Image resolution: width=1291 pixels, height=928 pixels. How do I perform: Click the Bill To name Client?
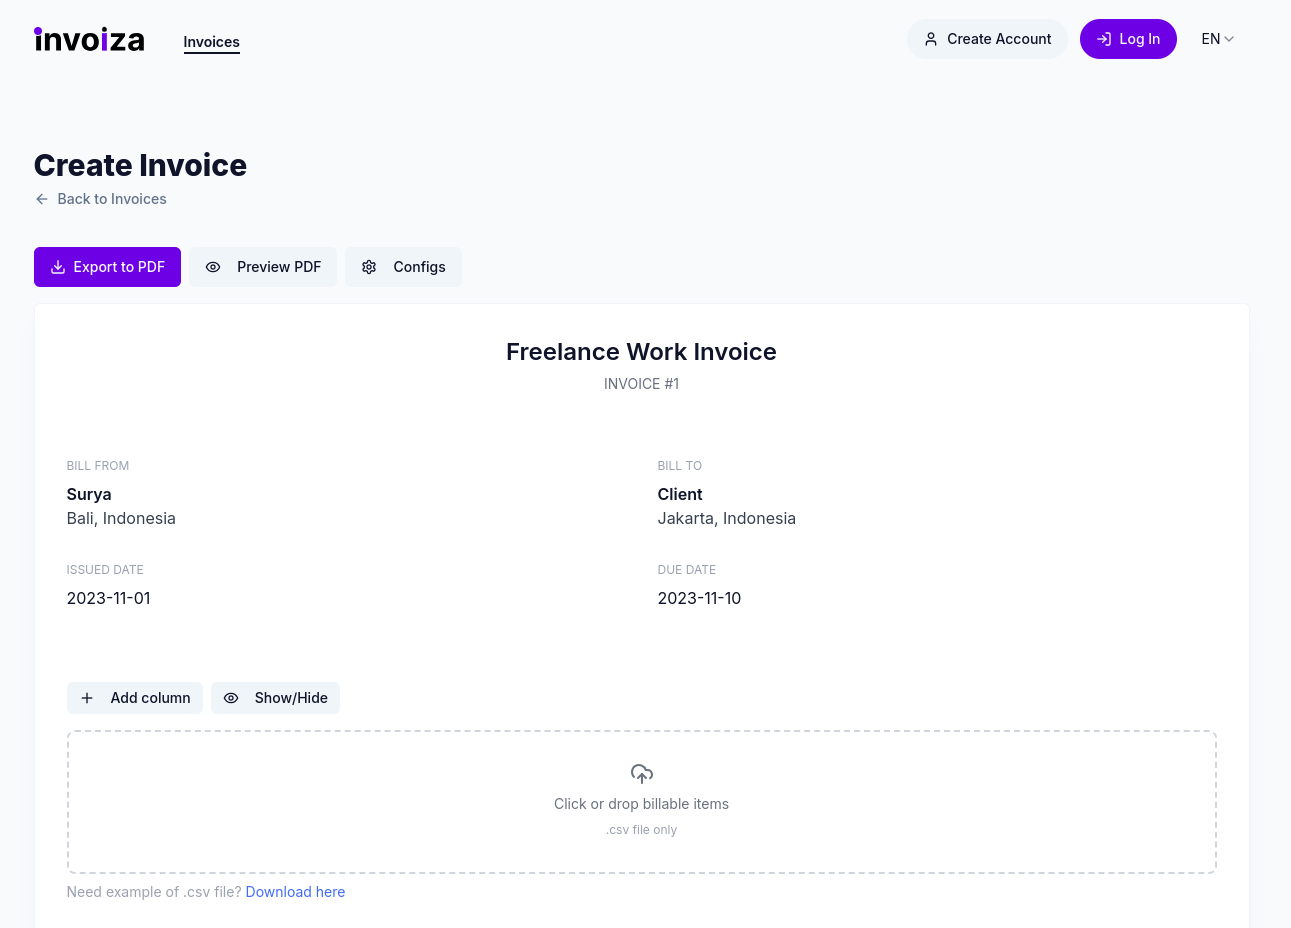[680, 494]
